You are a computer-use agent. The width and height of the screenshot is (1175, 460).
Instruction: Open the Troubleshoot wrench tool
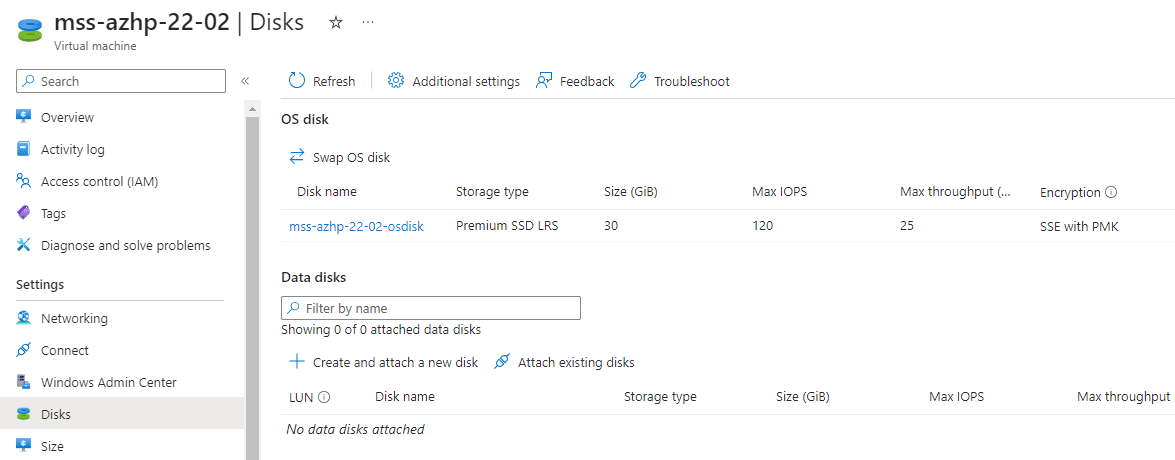click(638, 81)
